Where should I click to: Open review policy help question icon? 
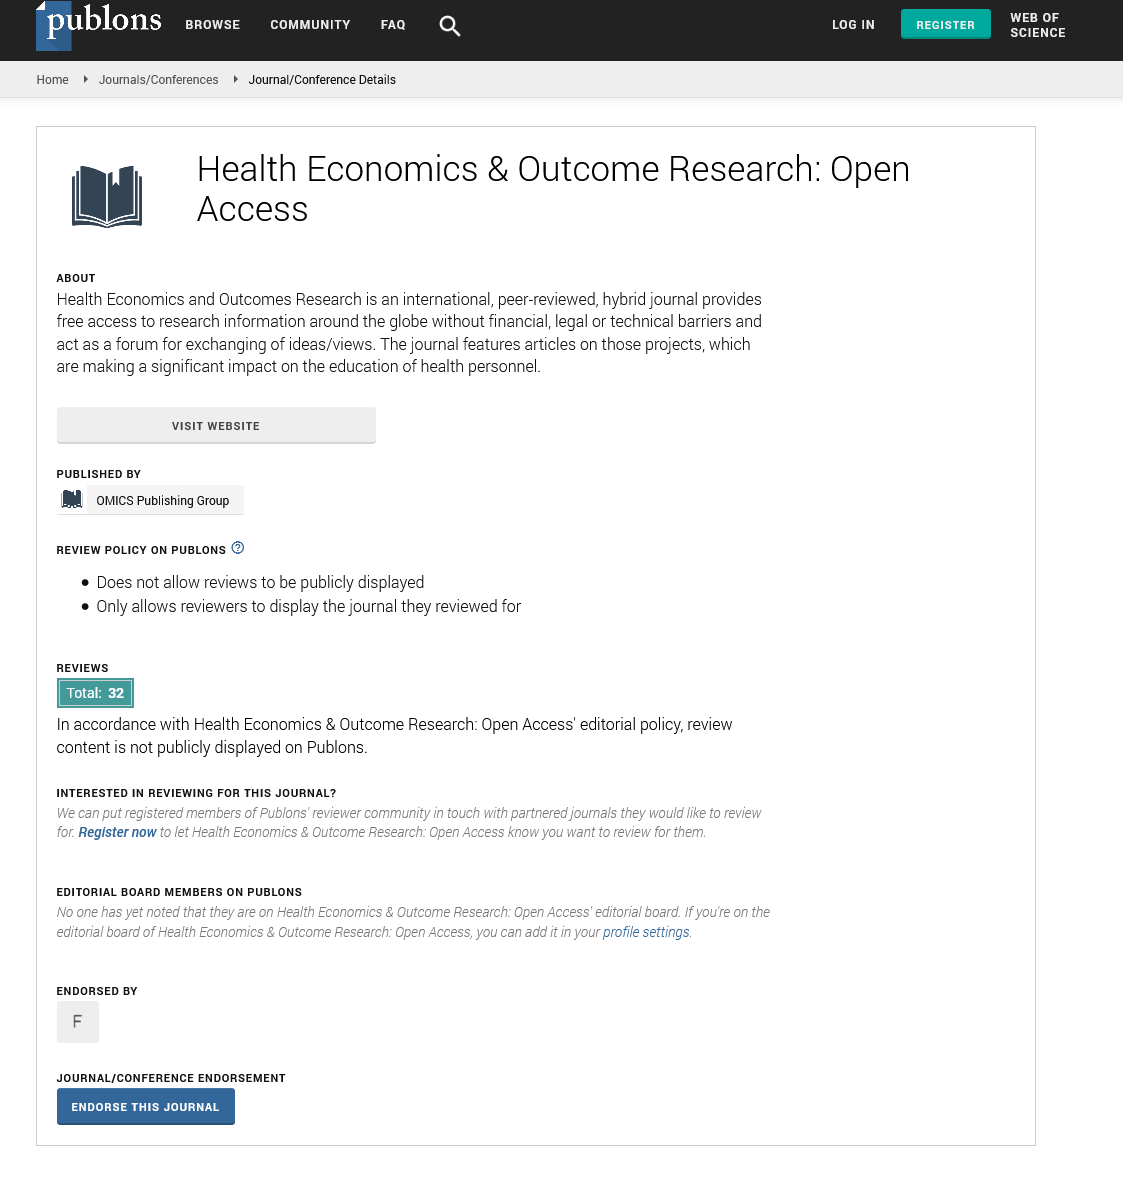[x=238, y=548]
